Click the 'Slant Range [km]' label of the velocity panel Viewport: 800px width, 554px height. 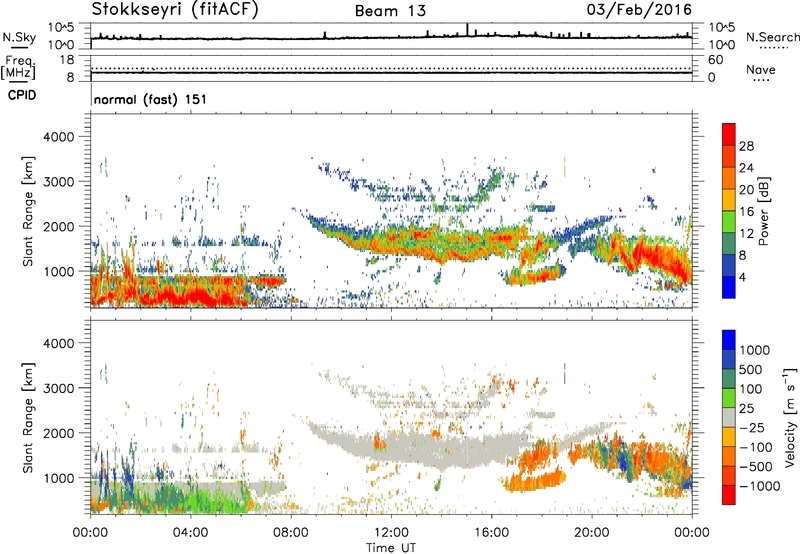[28, 418]
